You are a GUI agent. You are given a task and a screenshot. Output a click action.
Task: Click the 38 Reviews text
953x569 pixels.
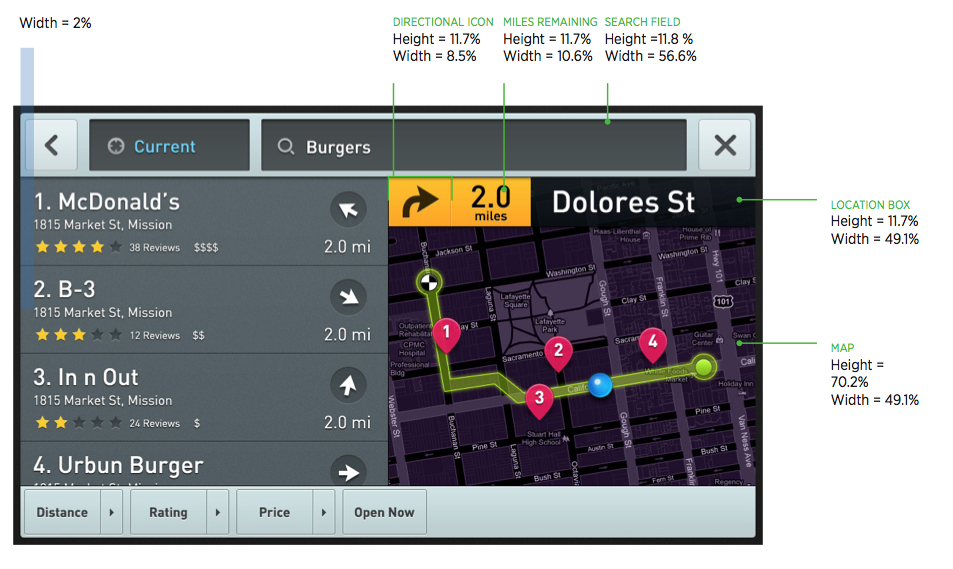coord(154,247)
